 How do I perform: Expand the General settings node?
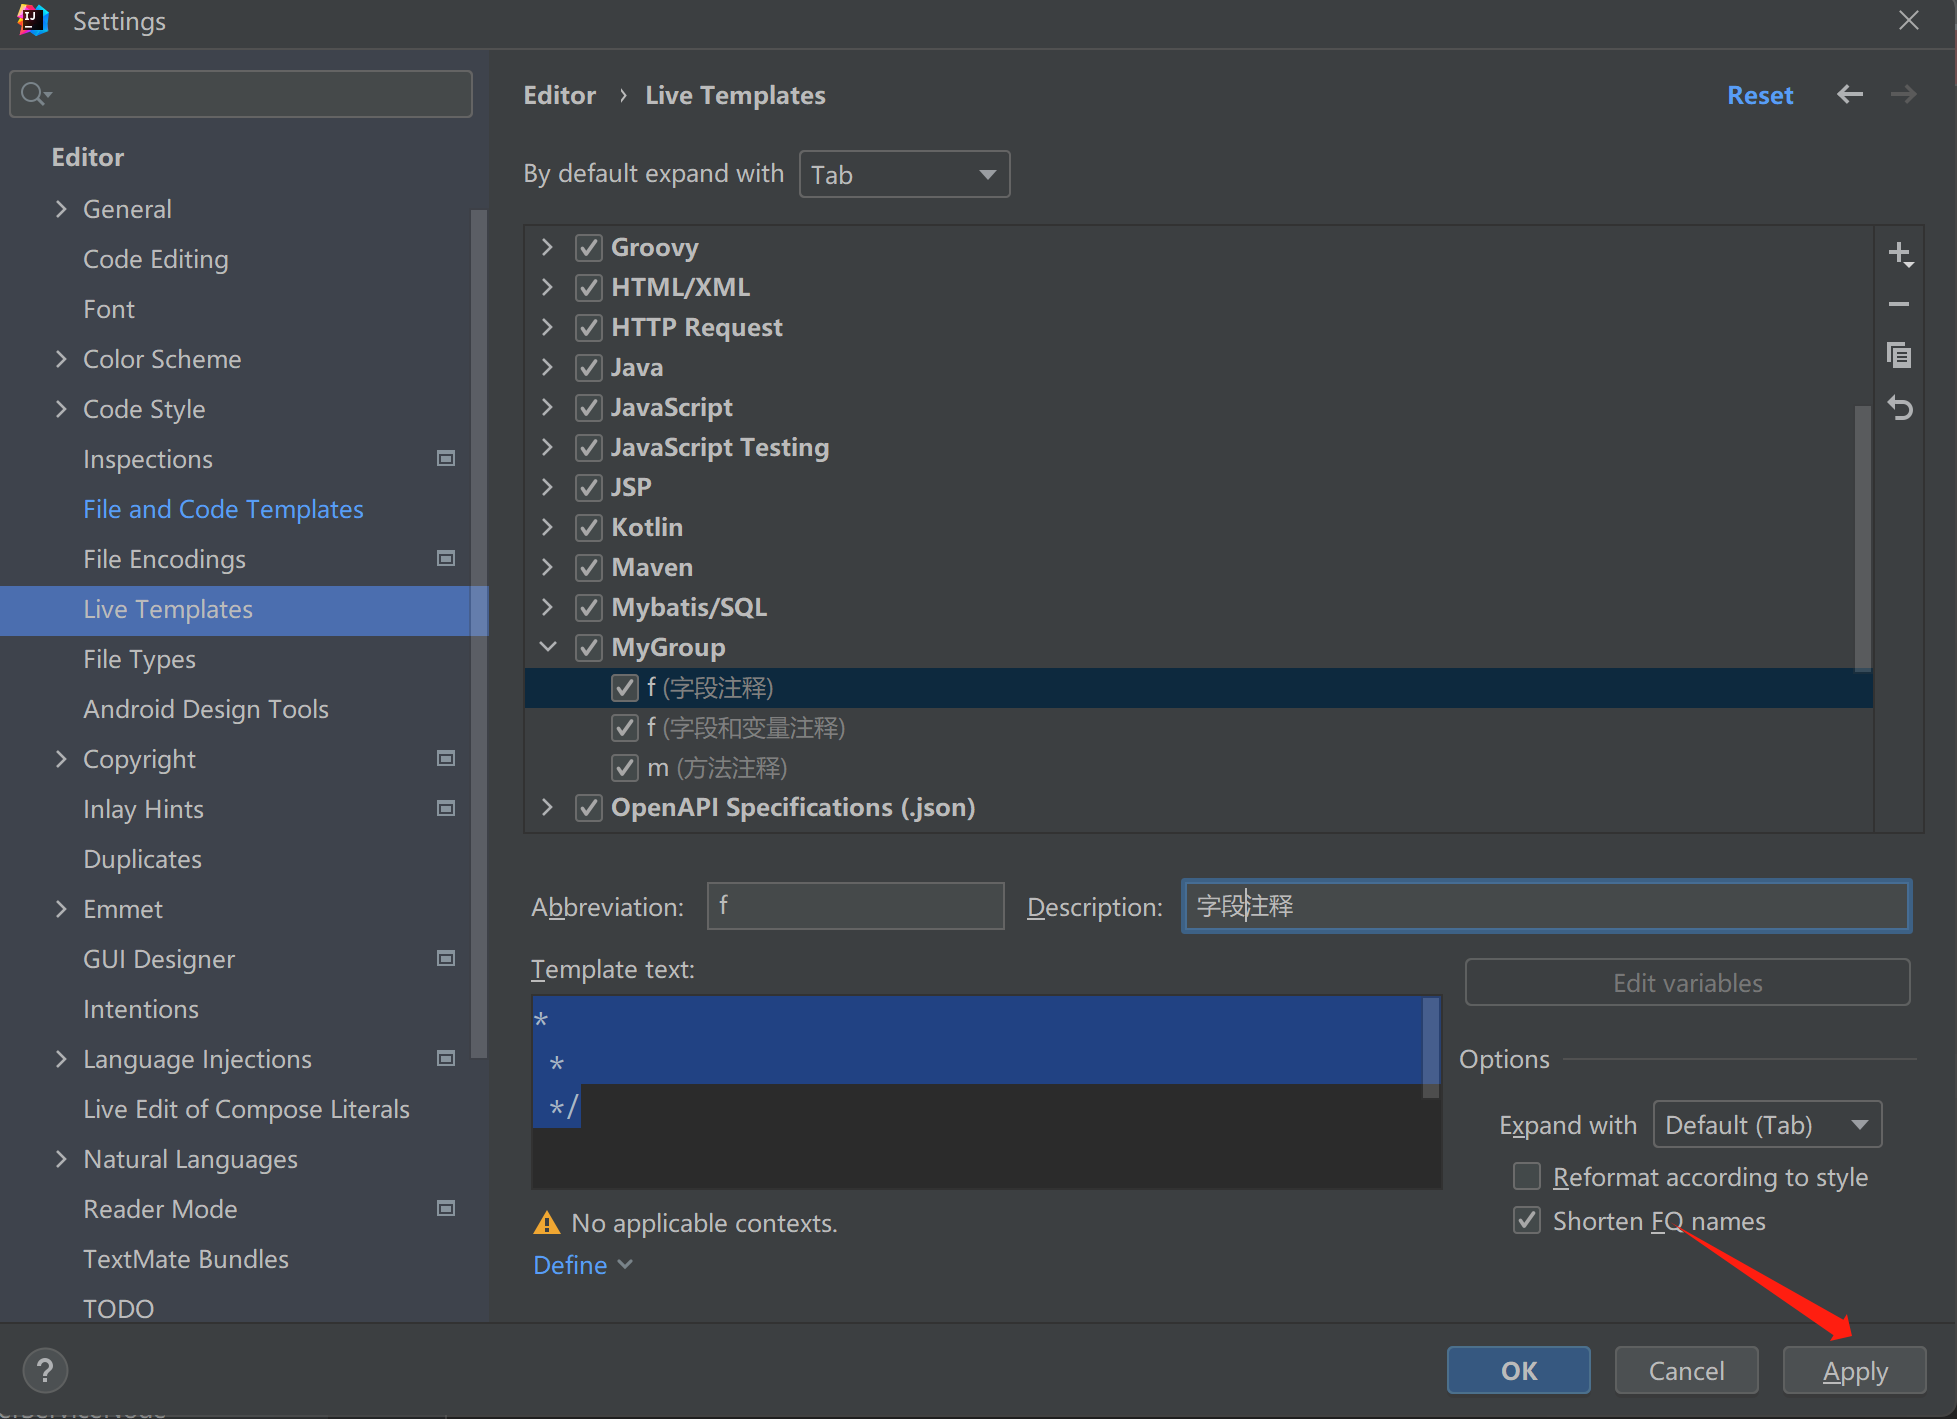coord(61,208)
